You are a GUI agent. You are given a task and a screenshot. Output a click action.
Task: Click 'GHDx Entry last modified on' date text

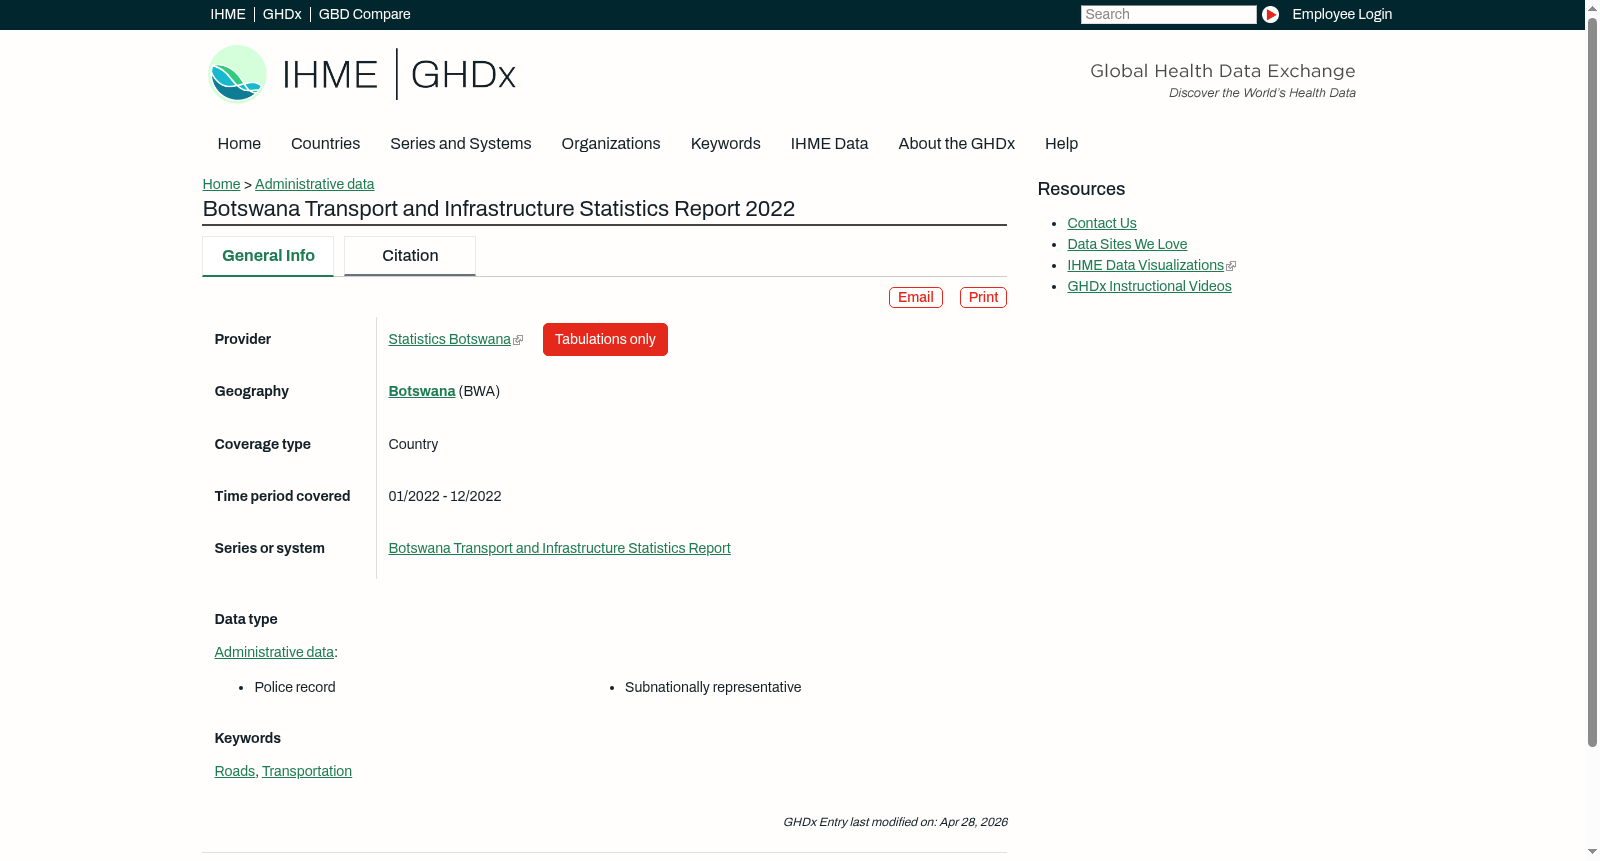895,822
